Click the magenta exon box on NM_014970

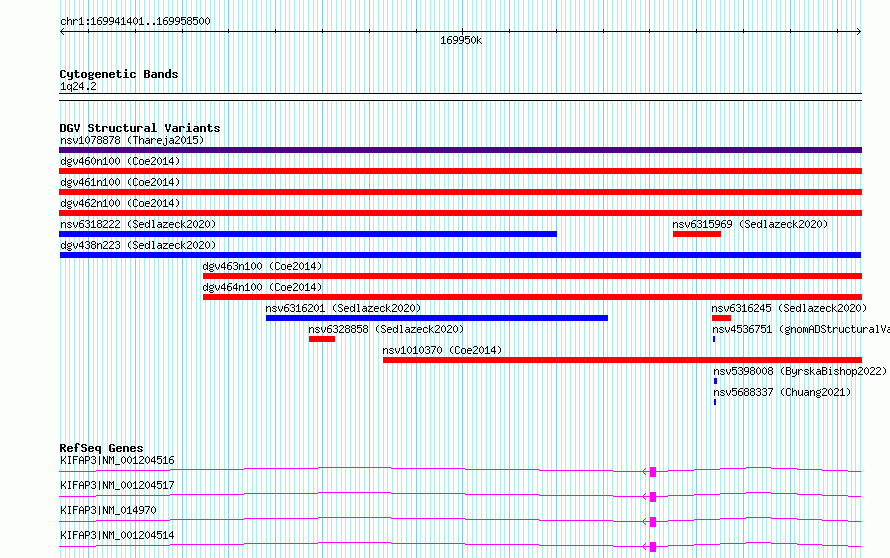point(653,522)
